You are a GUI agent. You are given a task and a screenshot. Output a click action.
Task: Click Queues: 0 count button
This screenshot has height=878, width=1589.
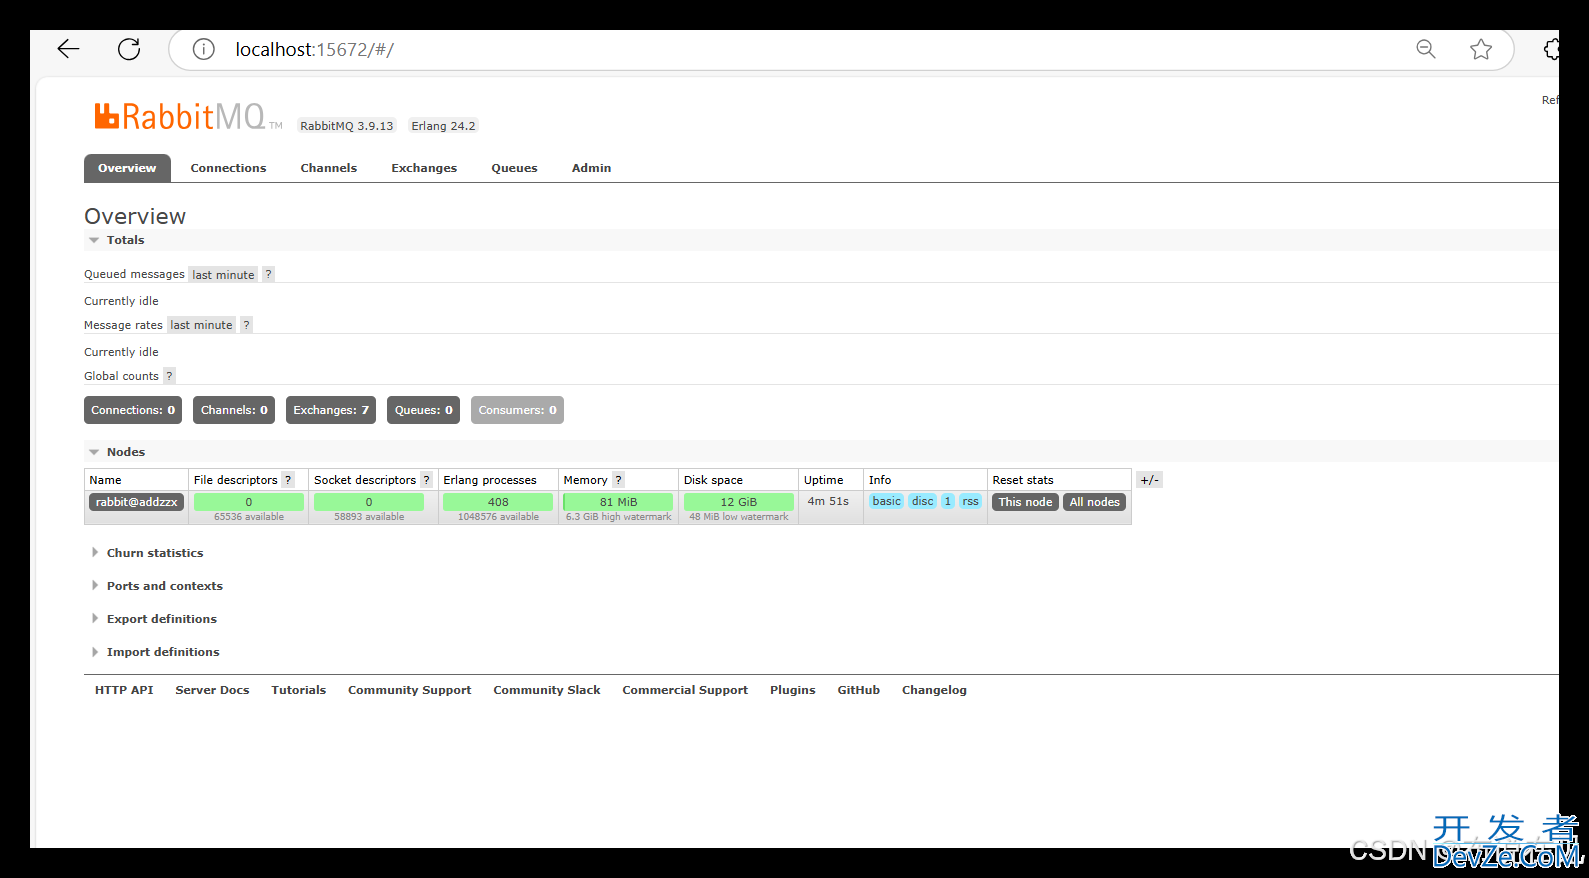coord(423,410)
